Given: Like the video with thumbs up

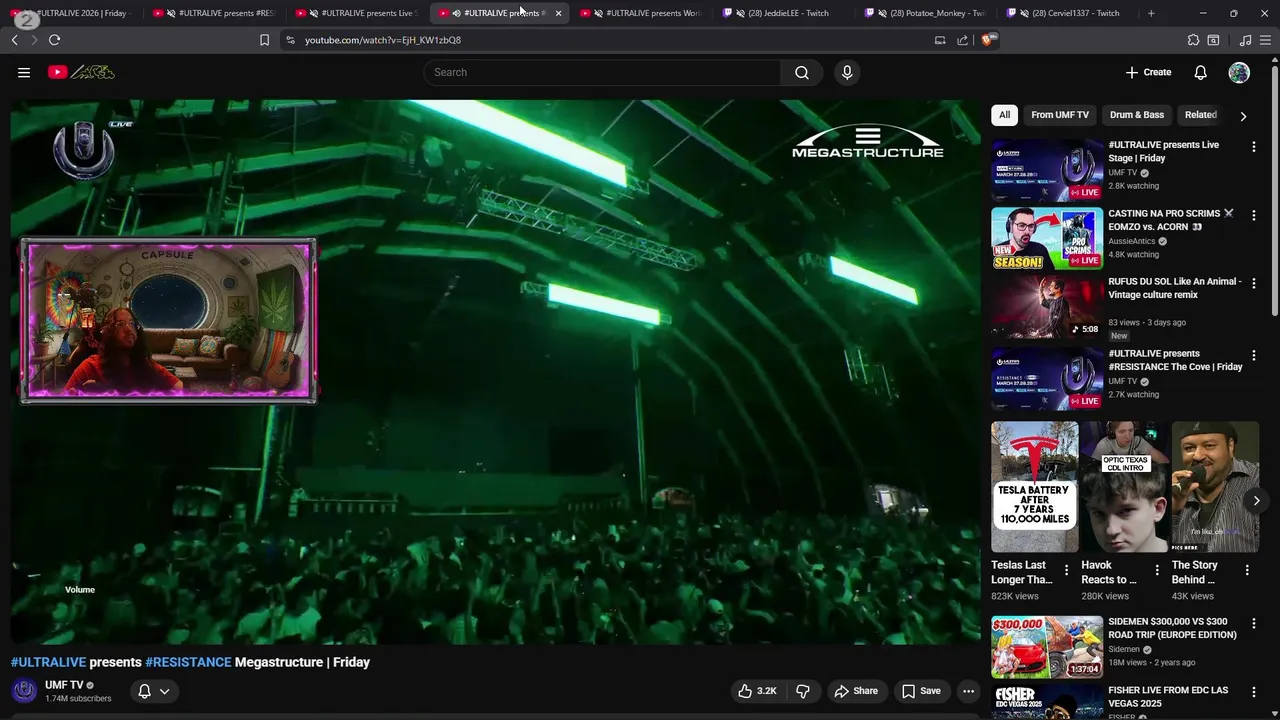Looking at the screenshot, I should point(745,691).
